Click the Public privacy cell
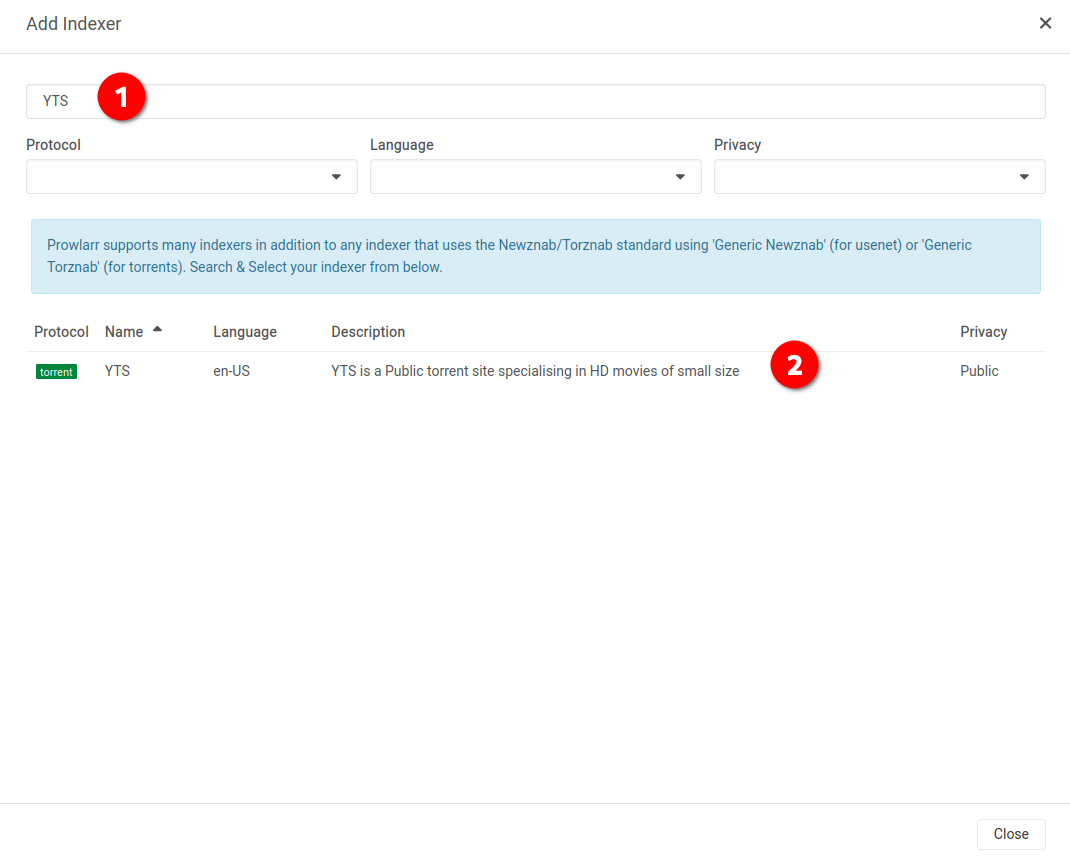Viewport: 1070px width, 860px height. click(x=979, y=371)
